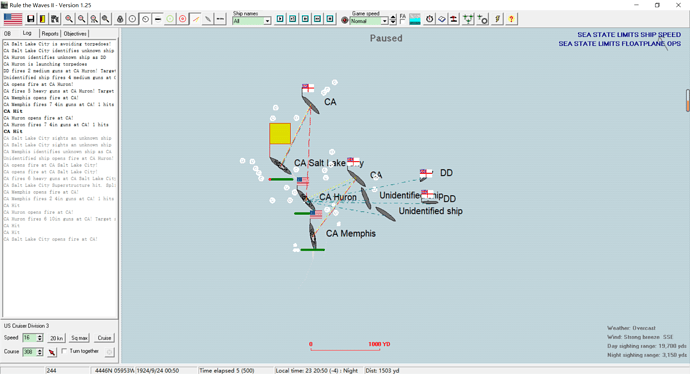Click the floppy disk save icon
690x374 pixels.
30,19
